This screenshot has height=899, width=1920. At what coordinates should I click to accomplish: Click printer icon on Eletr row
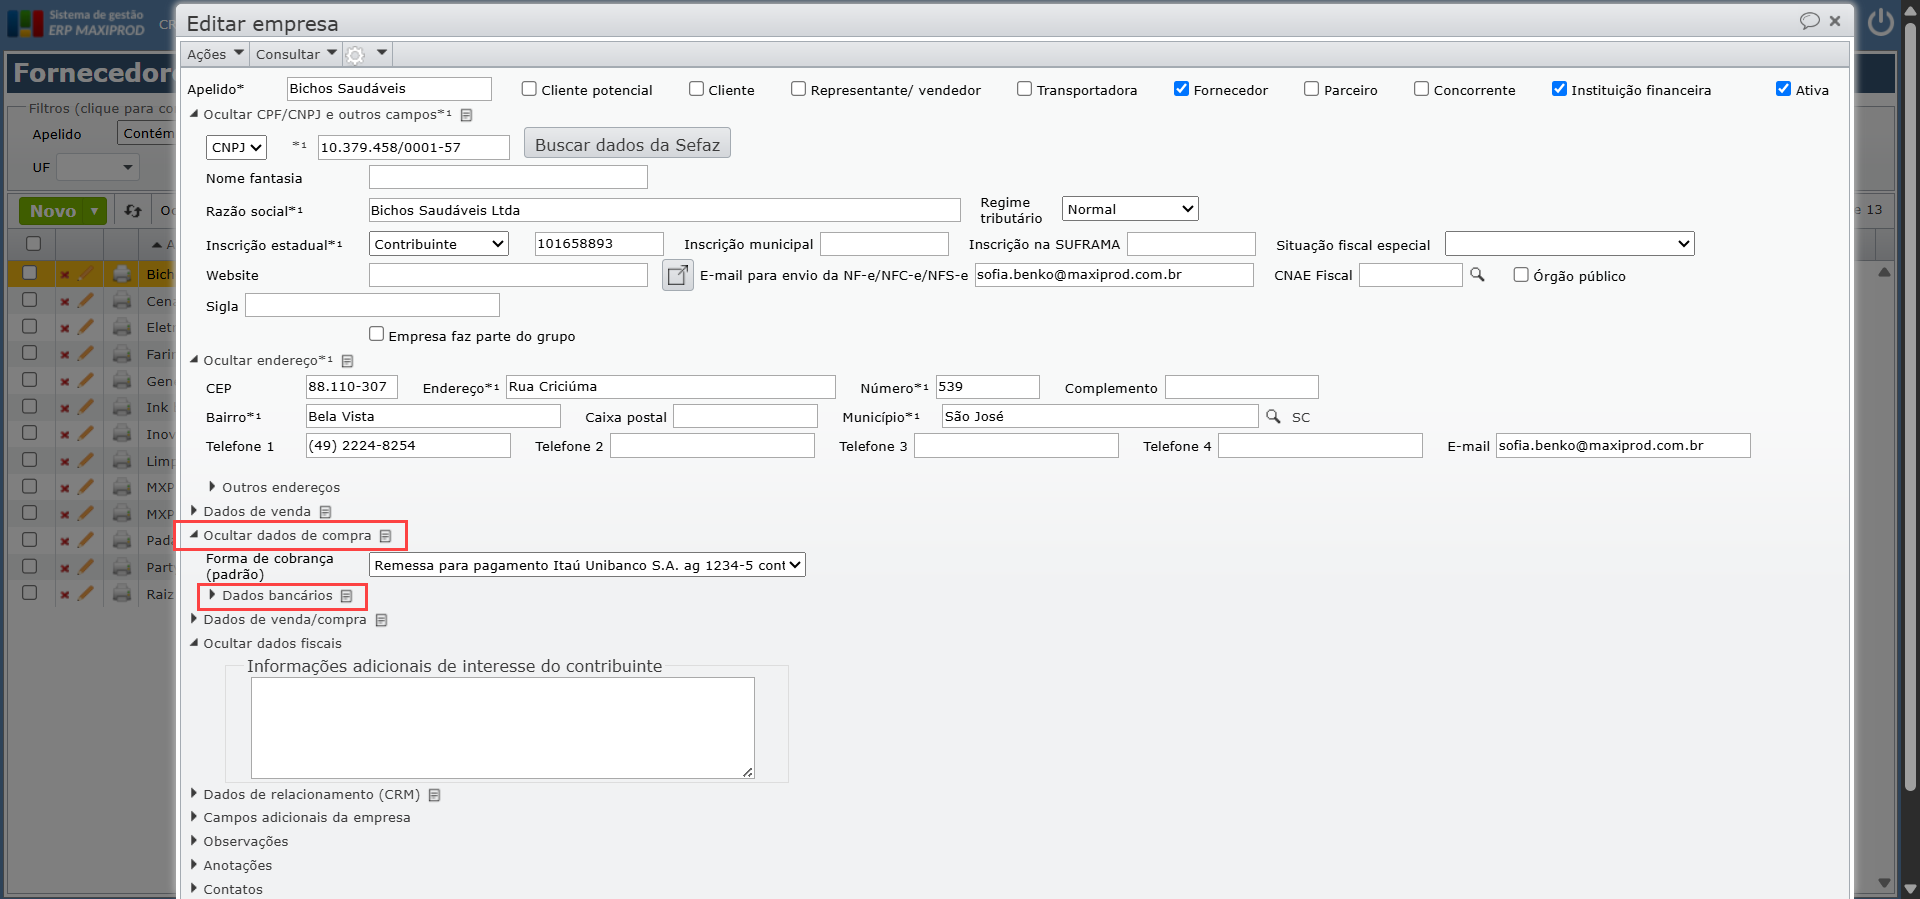coord(122,327)
